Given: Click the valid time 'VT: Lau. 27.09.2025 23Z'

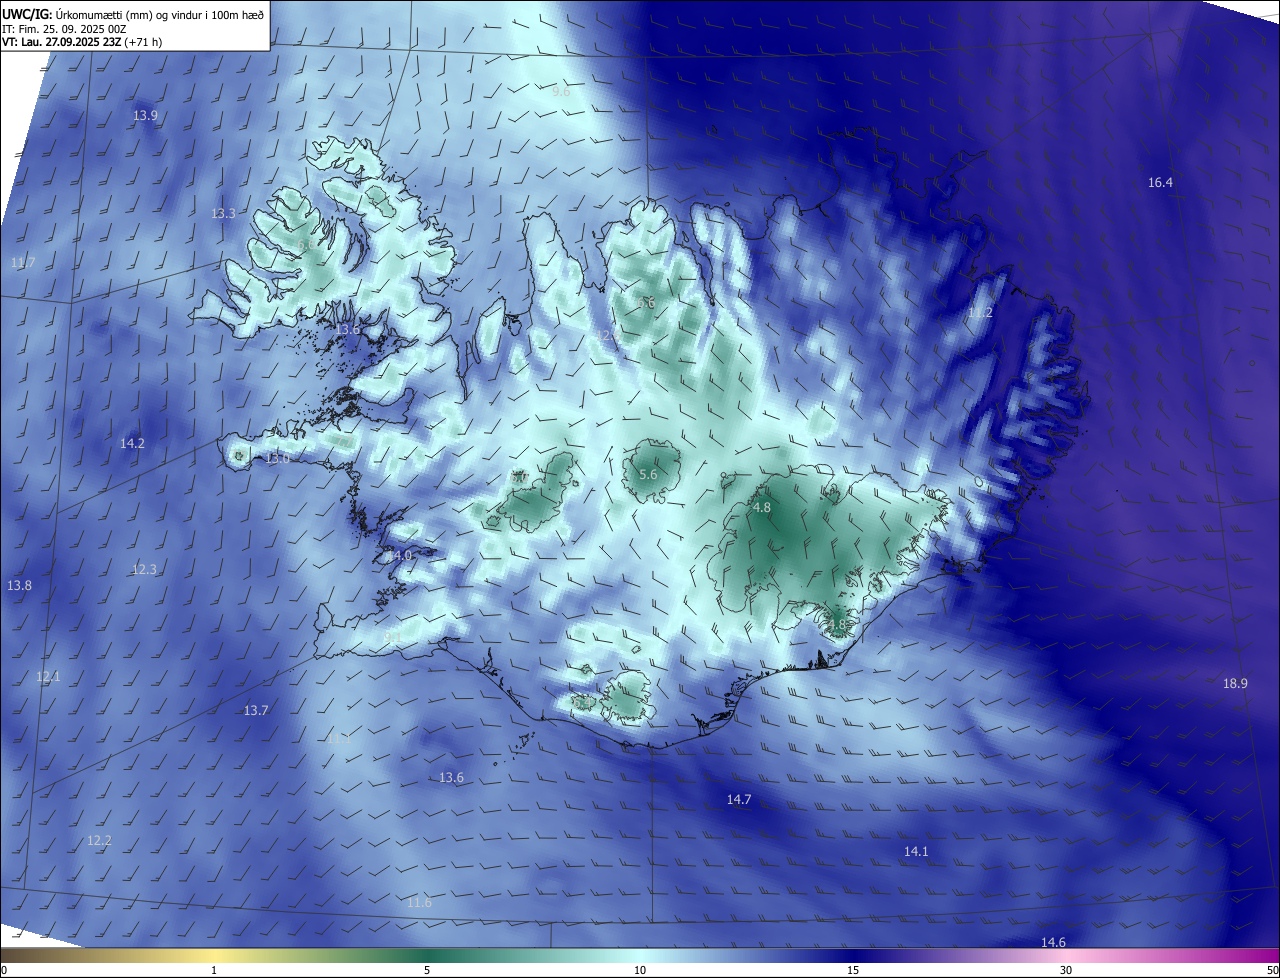Looking at the screenshot, I should [x=64, y=42].
